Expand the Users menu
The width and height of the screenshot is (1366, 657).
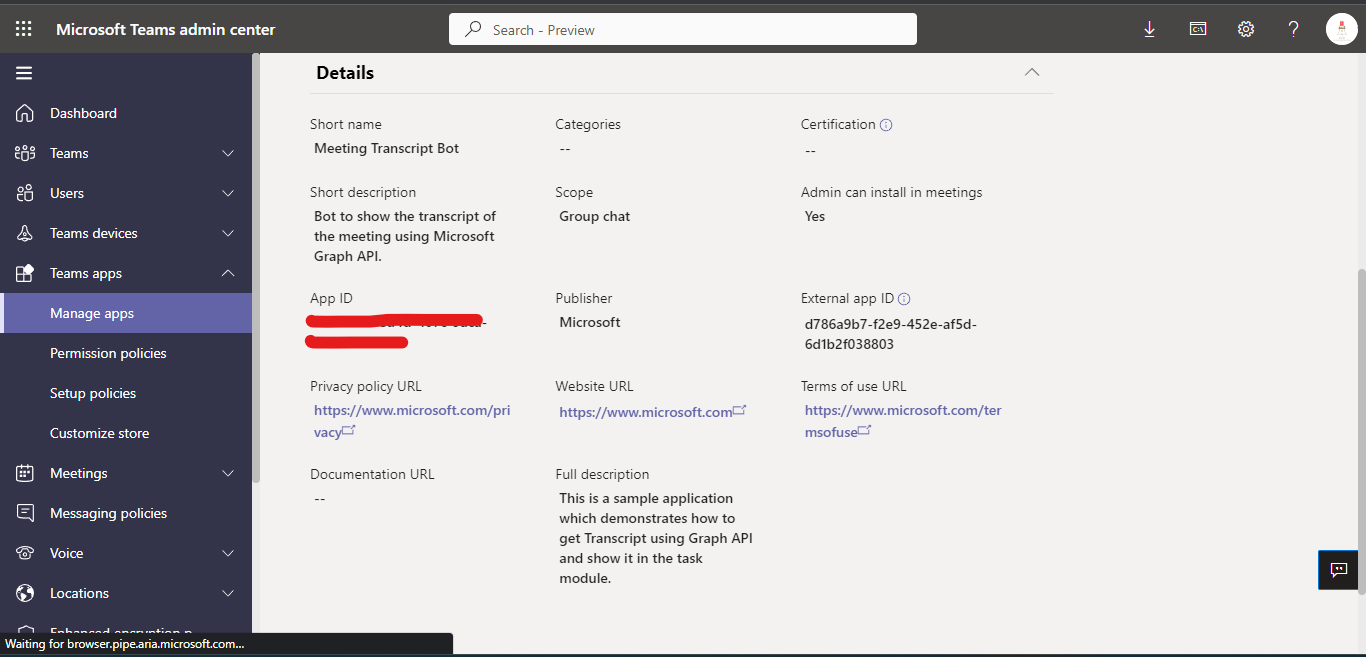(227, 192)
